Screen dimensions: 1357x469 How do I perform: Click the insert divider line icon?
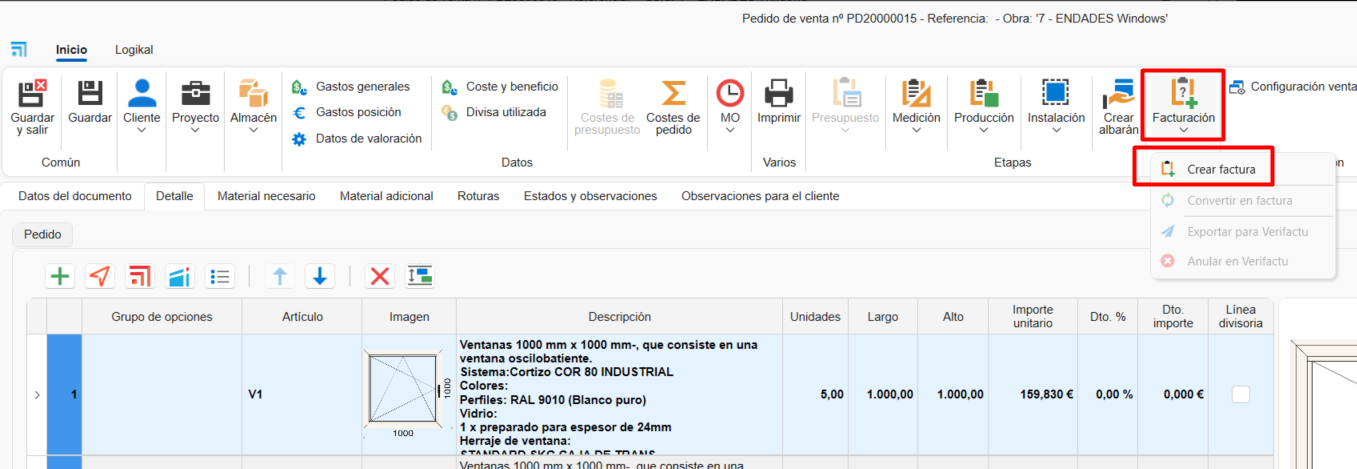420,277
